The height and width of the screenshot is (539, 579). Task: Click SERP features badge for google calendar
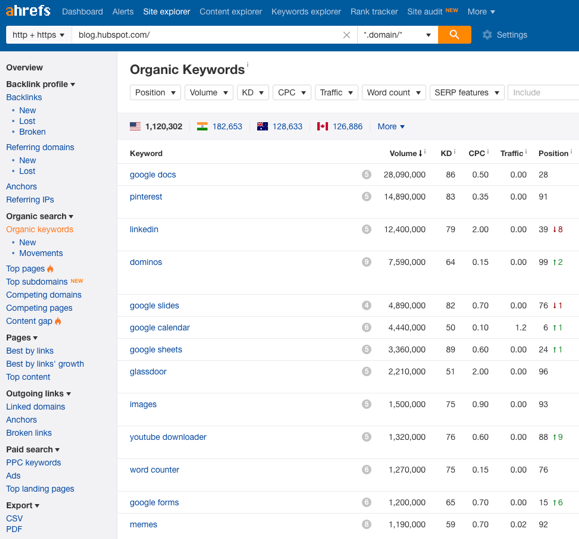[366, 327]
